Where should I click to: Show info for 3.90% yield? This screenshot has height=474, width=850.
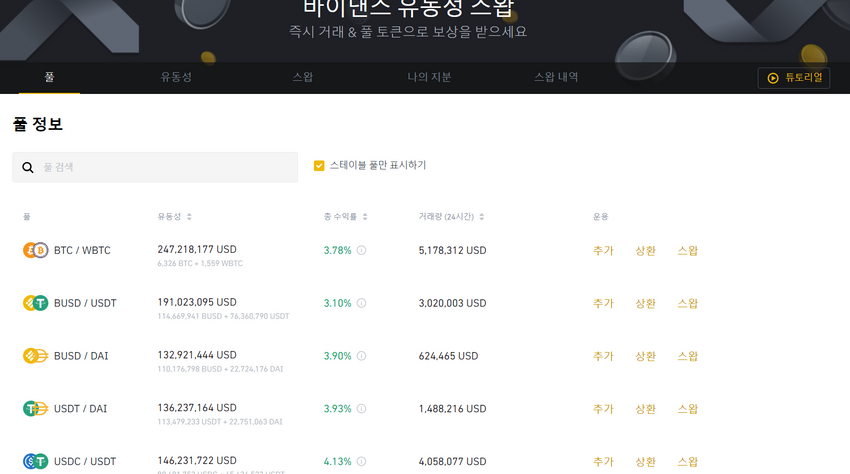click(x=362, y=356)
